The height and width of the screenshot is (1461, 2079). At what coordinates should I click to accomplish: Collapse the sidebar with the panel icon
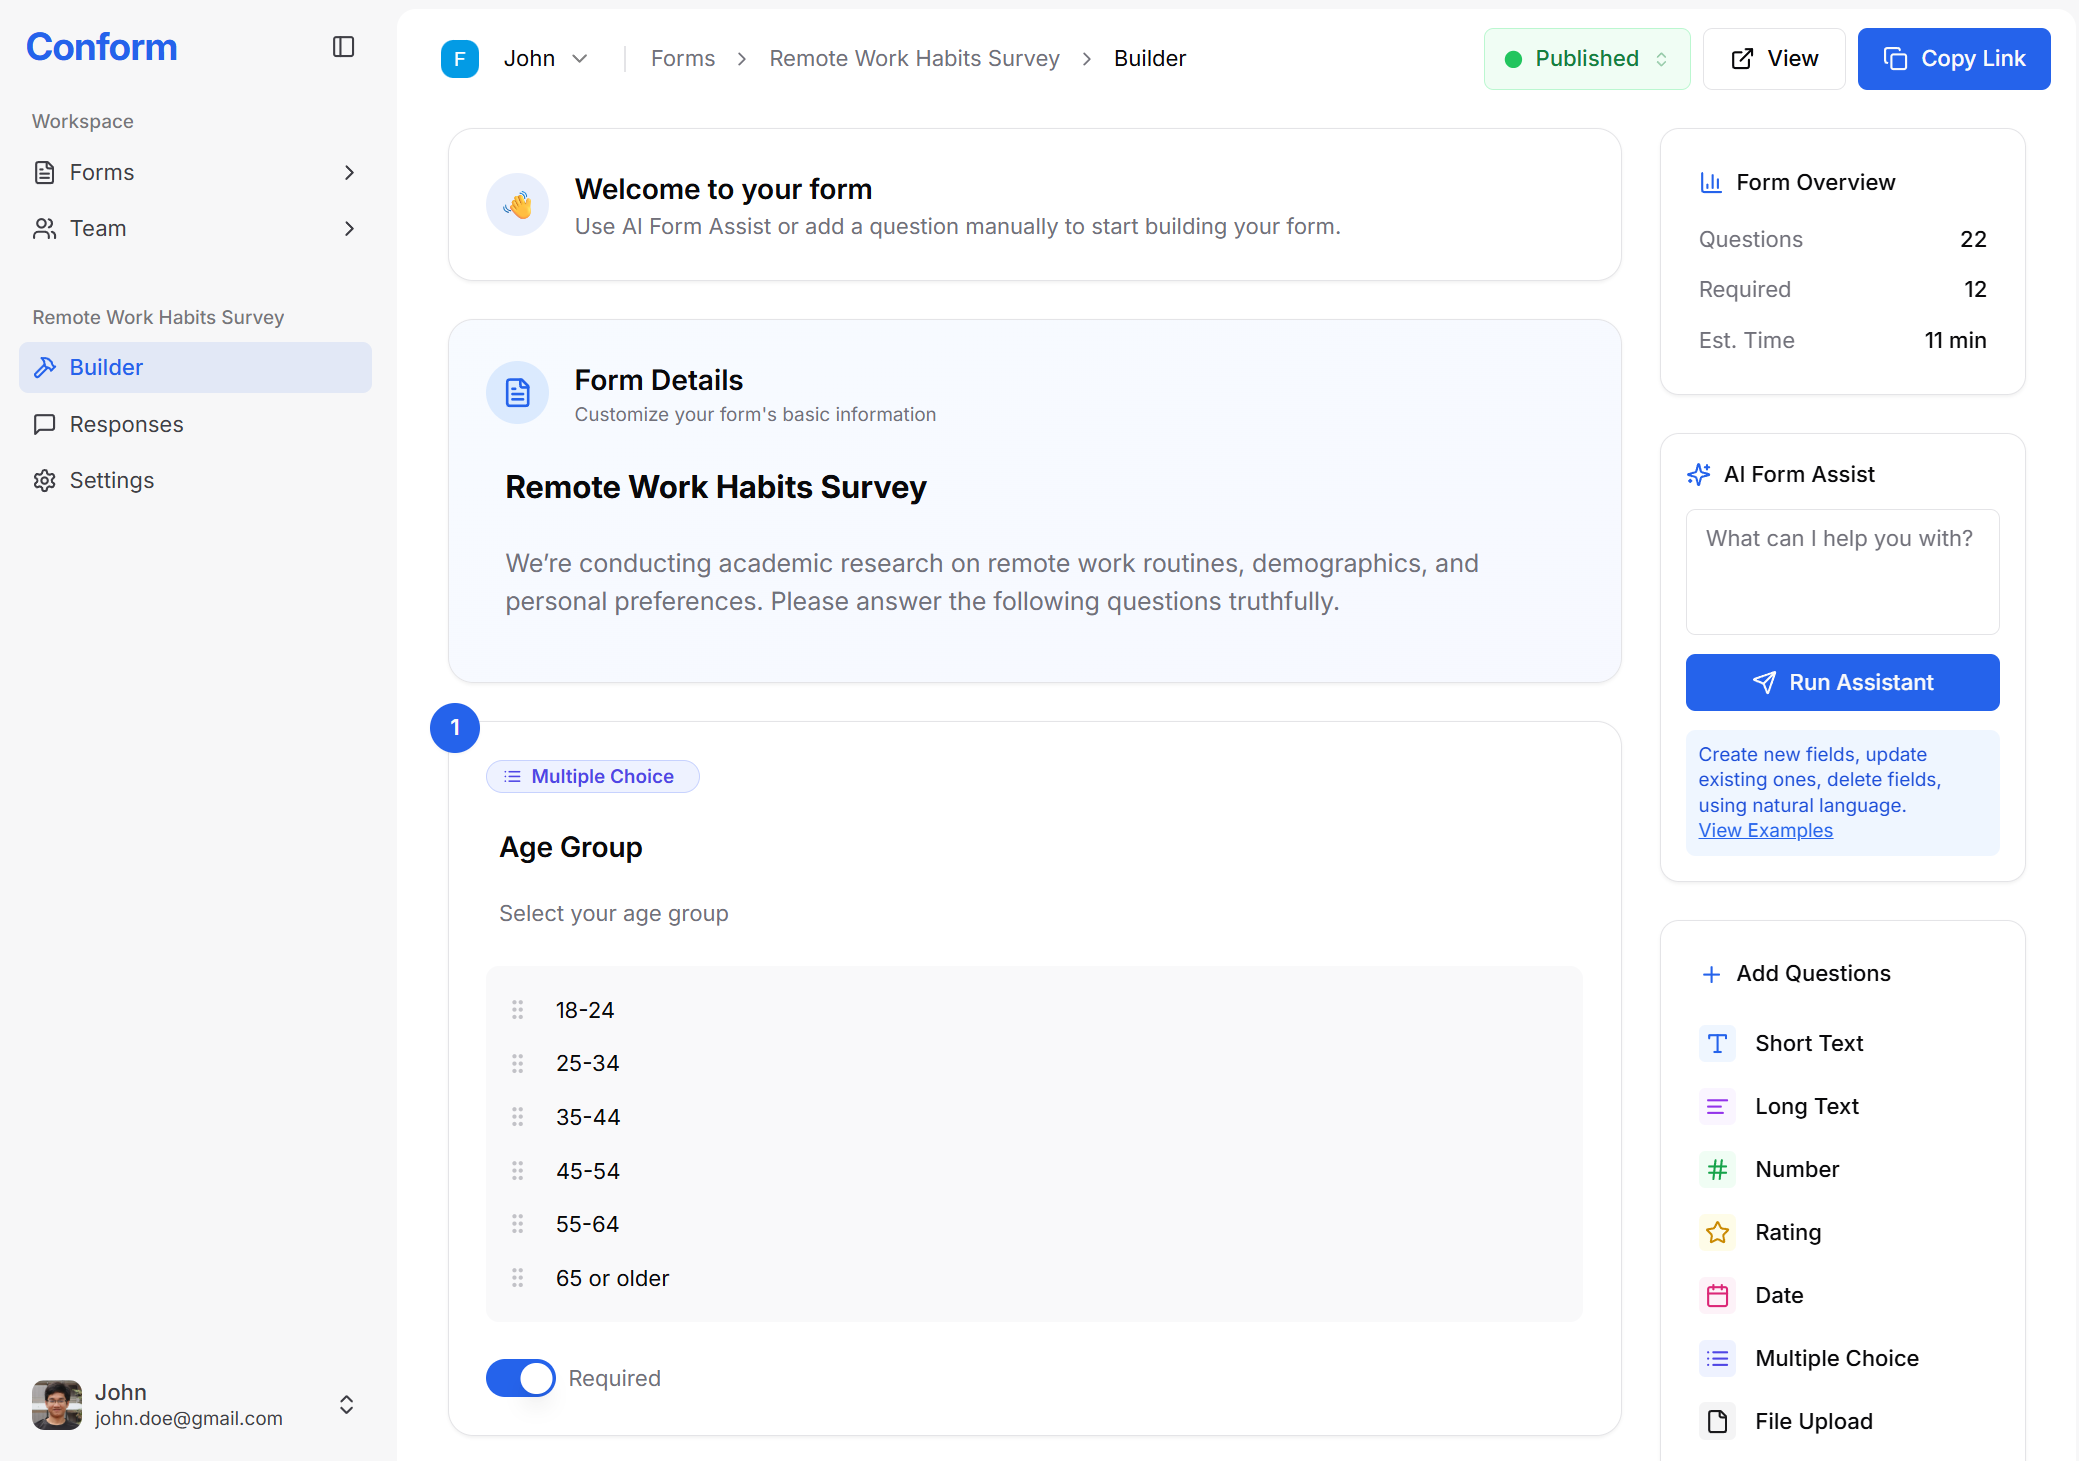click(343, 46)
